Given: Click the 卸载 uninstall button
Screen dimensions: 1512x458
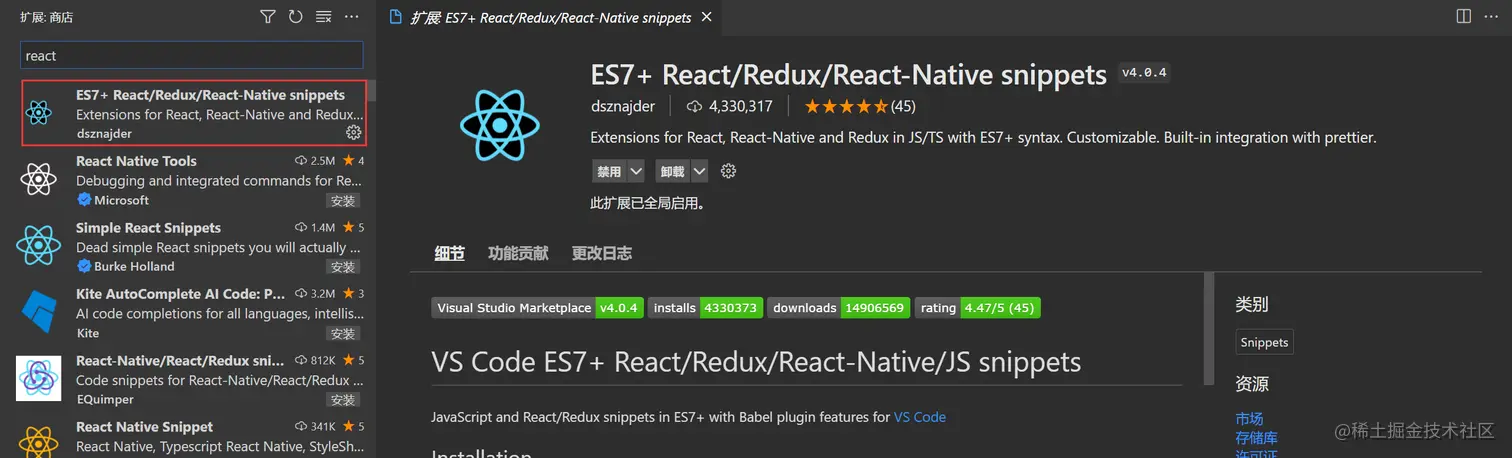Looking at the screenshot, I should pyautogui.click(x=672, y=171).
